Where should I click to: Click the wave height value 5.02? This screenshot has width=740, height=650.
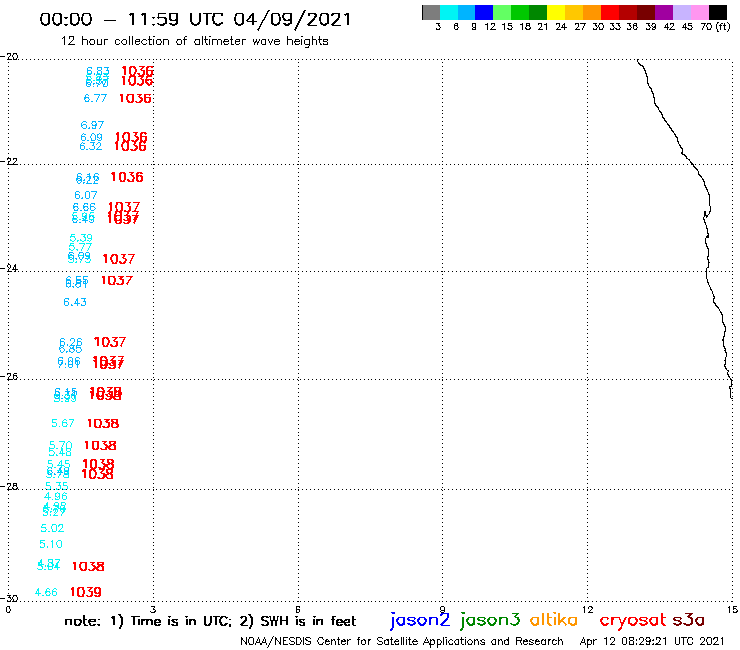click(52, 528)
